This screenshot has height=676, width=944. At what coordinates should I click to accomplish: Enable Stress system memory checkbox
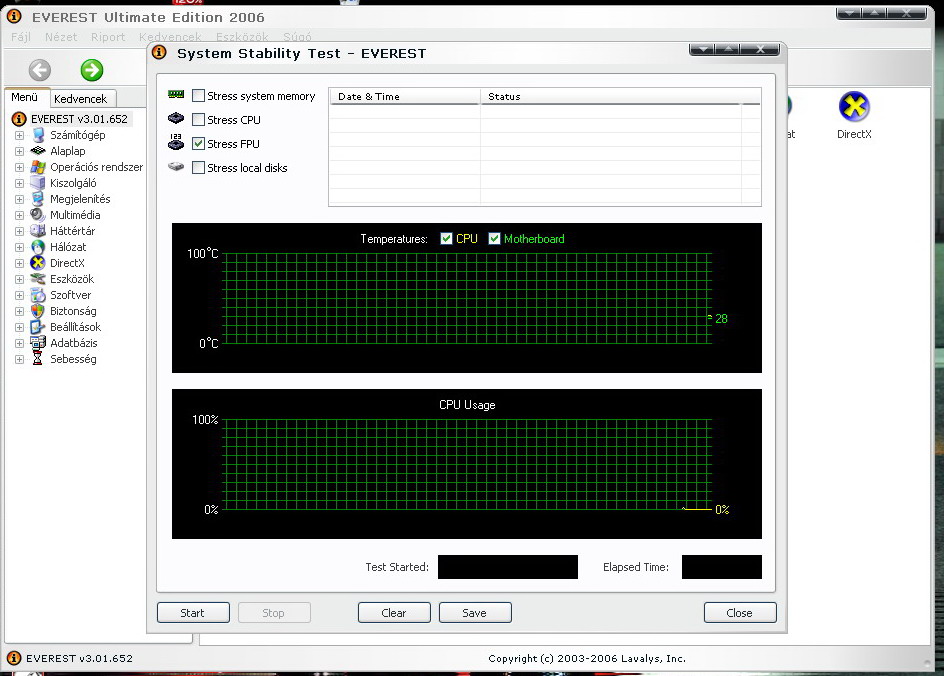[199, 96]
